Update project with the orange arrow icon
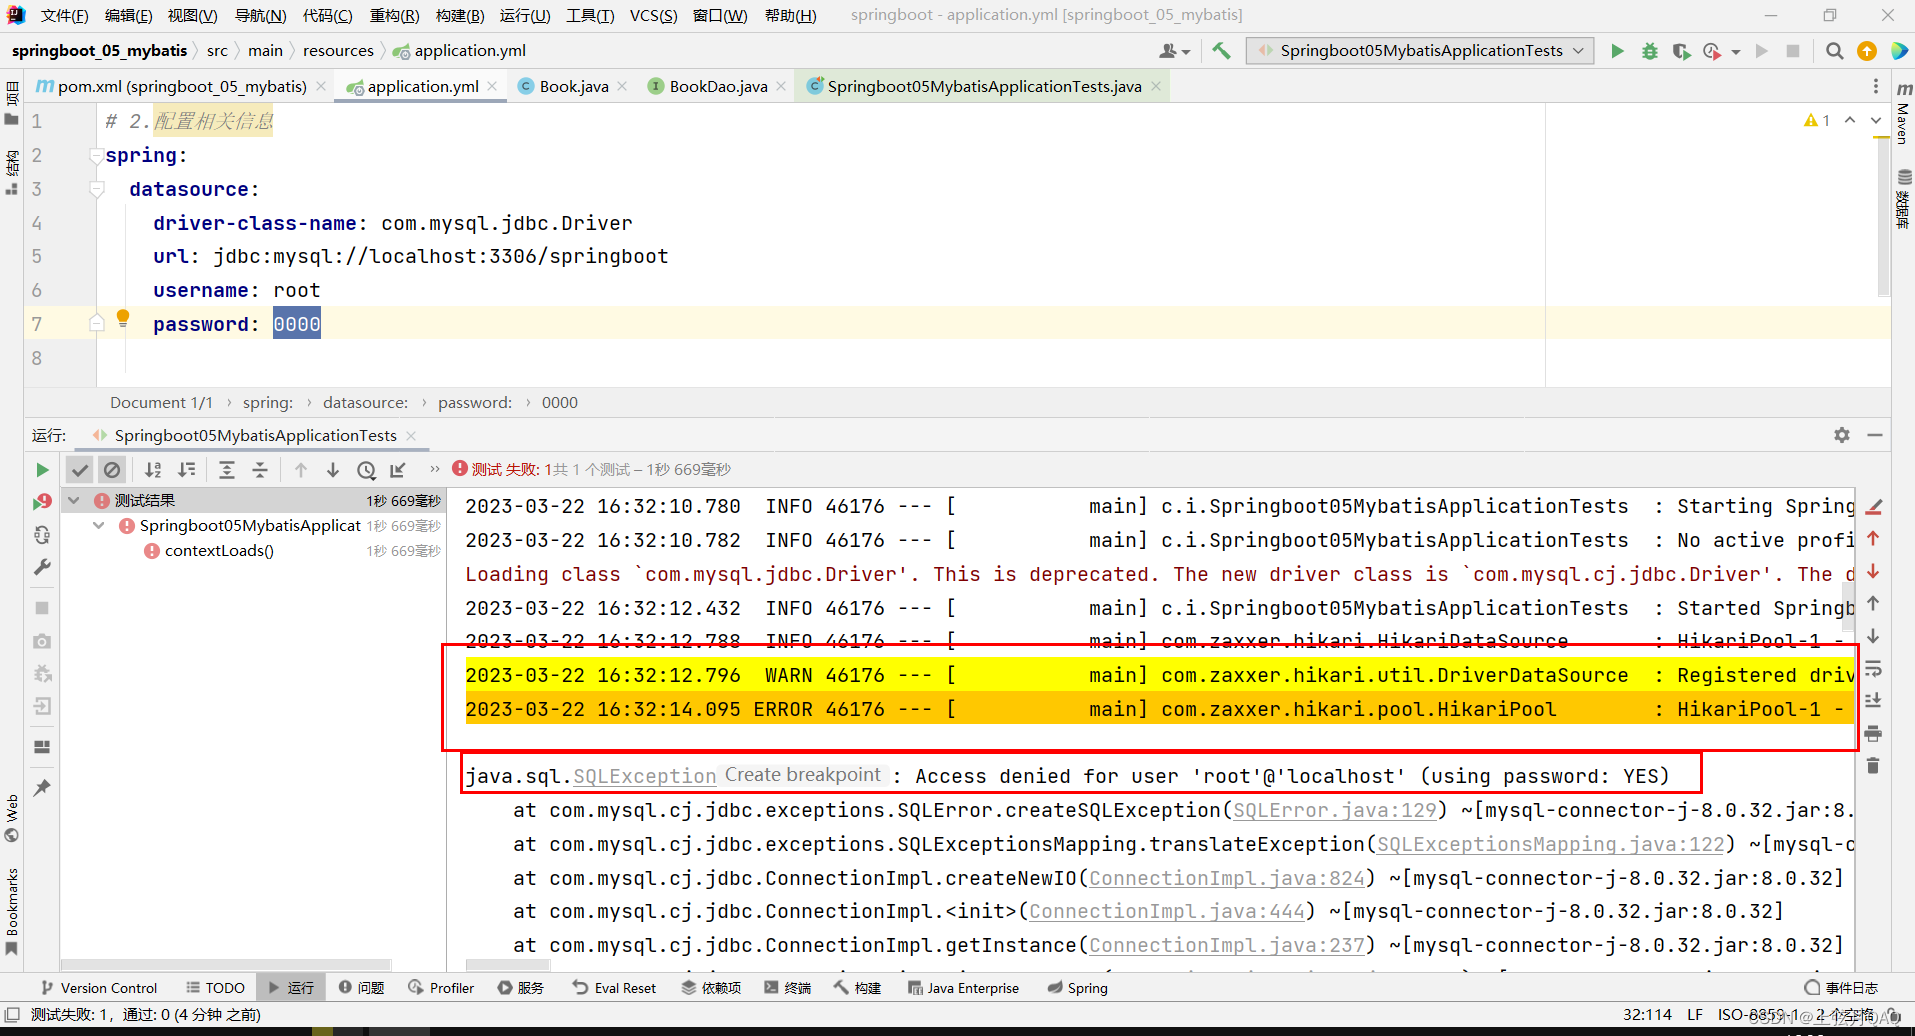The height and width of the screenshot is (1036, 1915). click(1866, 50)
